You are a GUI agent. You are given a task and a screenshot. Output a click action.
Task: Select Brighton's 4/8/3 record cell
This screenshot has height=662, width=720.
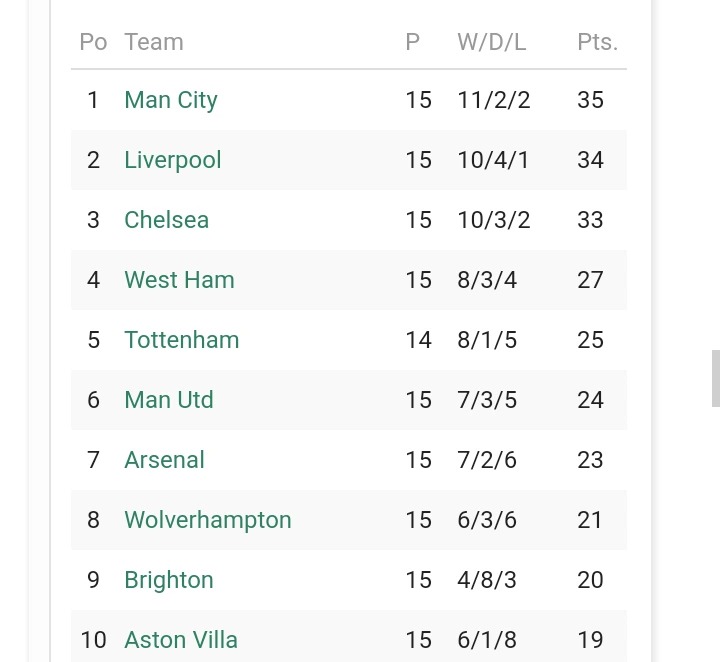487,580
